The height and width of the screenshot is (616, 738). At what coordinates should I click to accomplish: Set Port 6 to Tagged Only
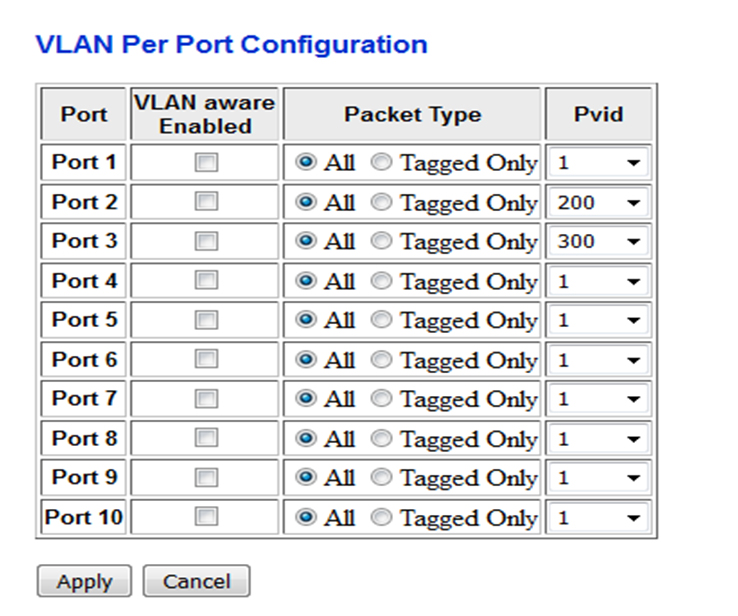point(382,360)
